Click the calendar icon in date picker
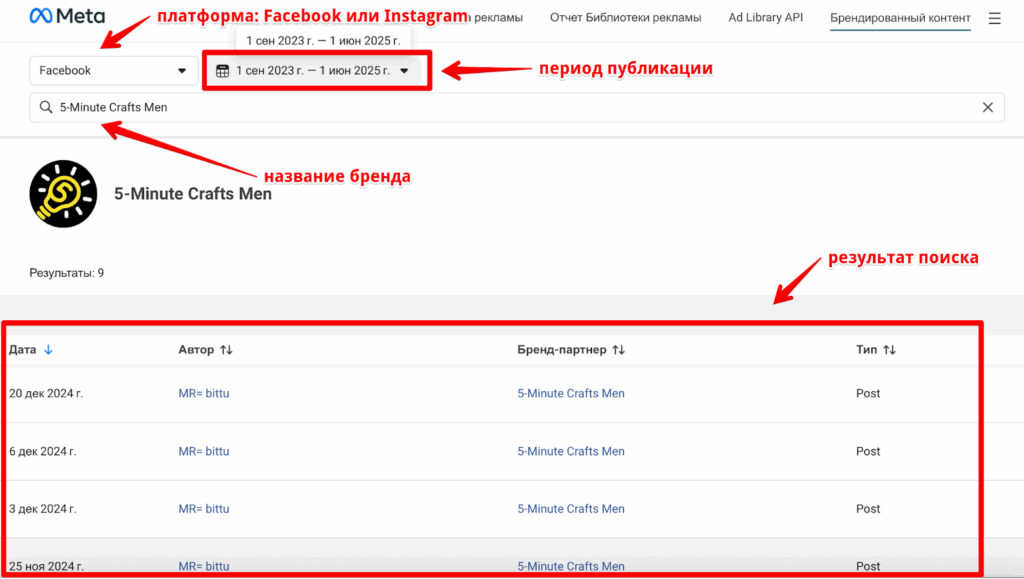 point(223,70)
